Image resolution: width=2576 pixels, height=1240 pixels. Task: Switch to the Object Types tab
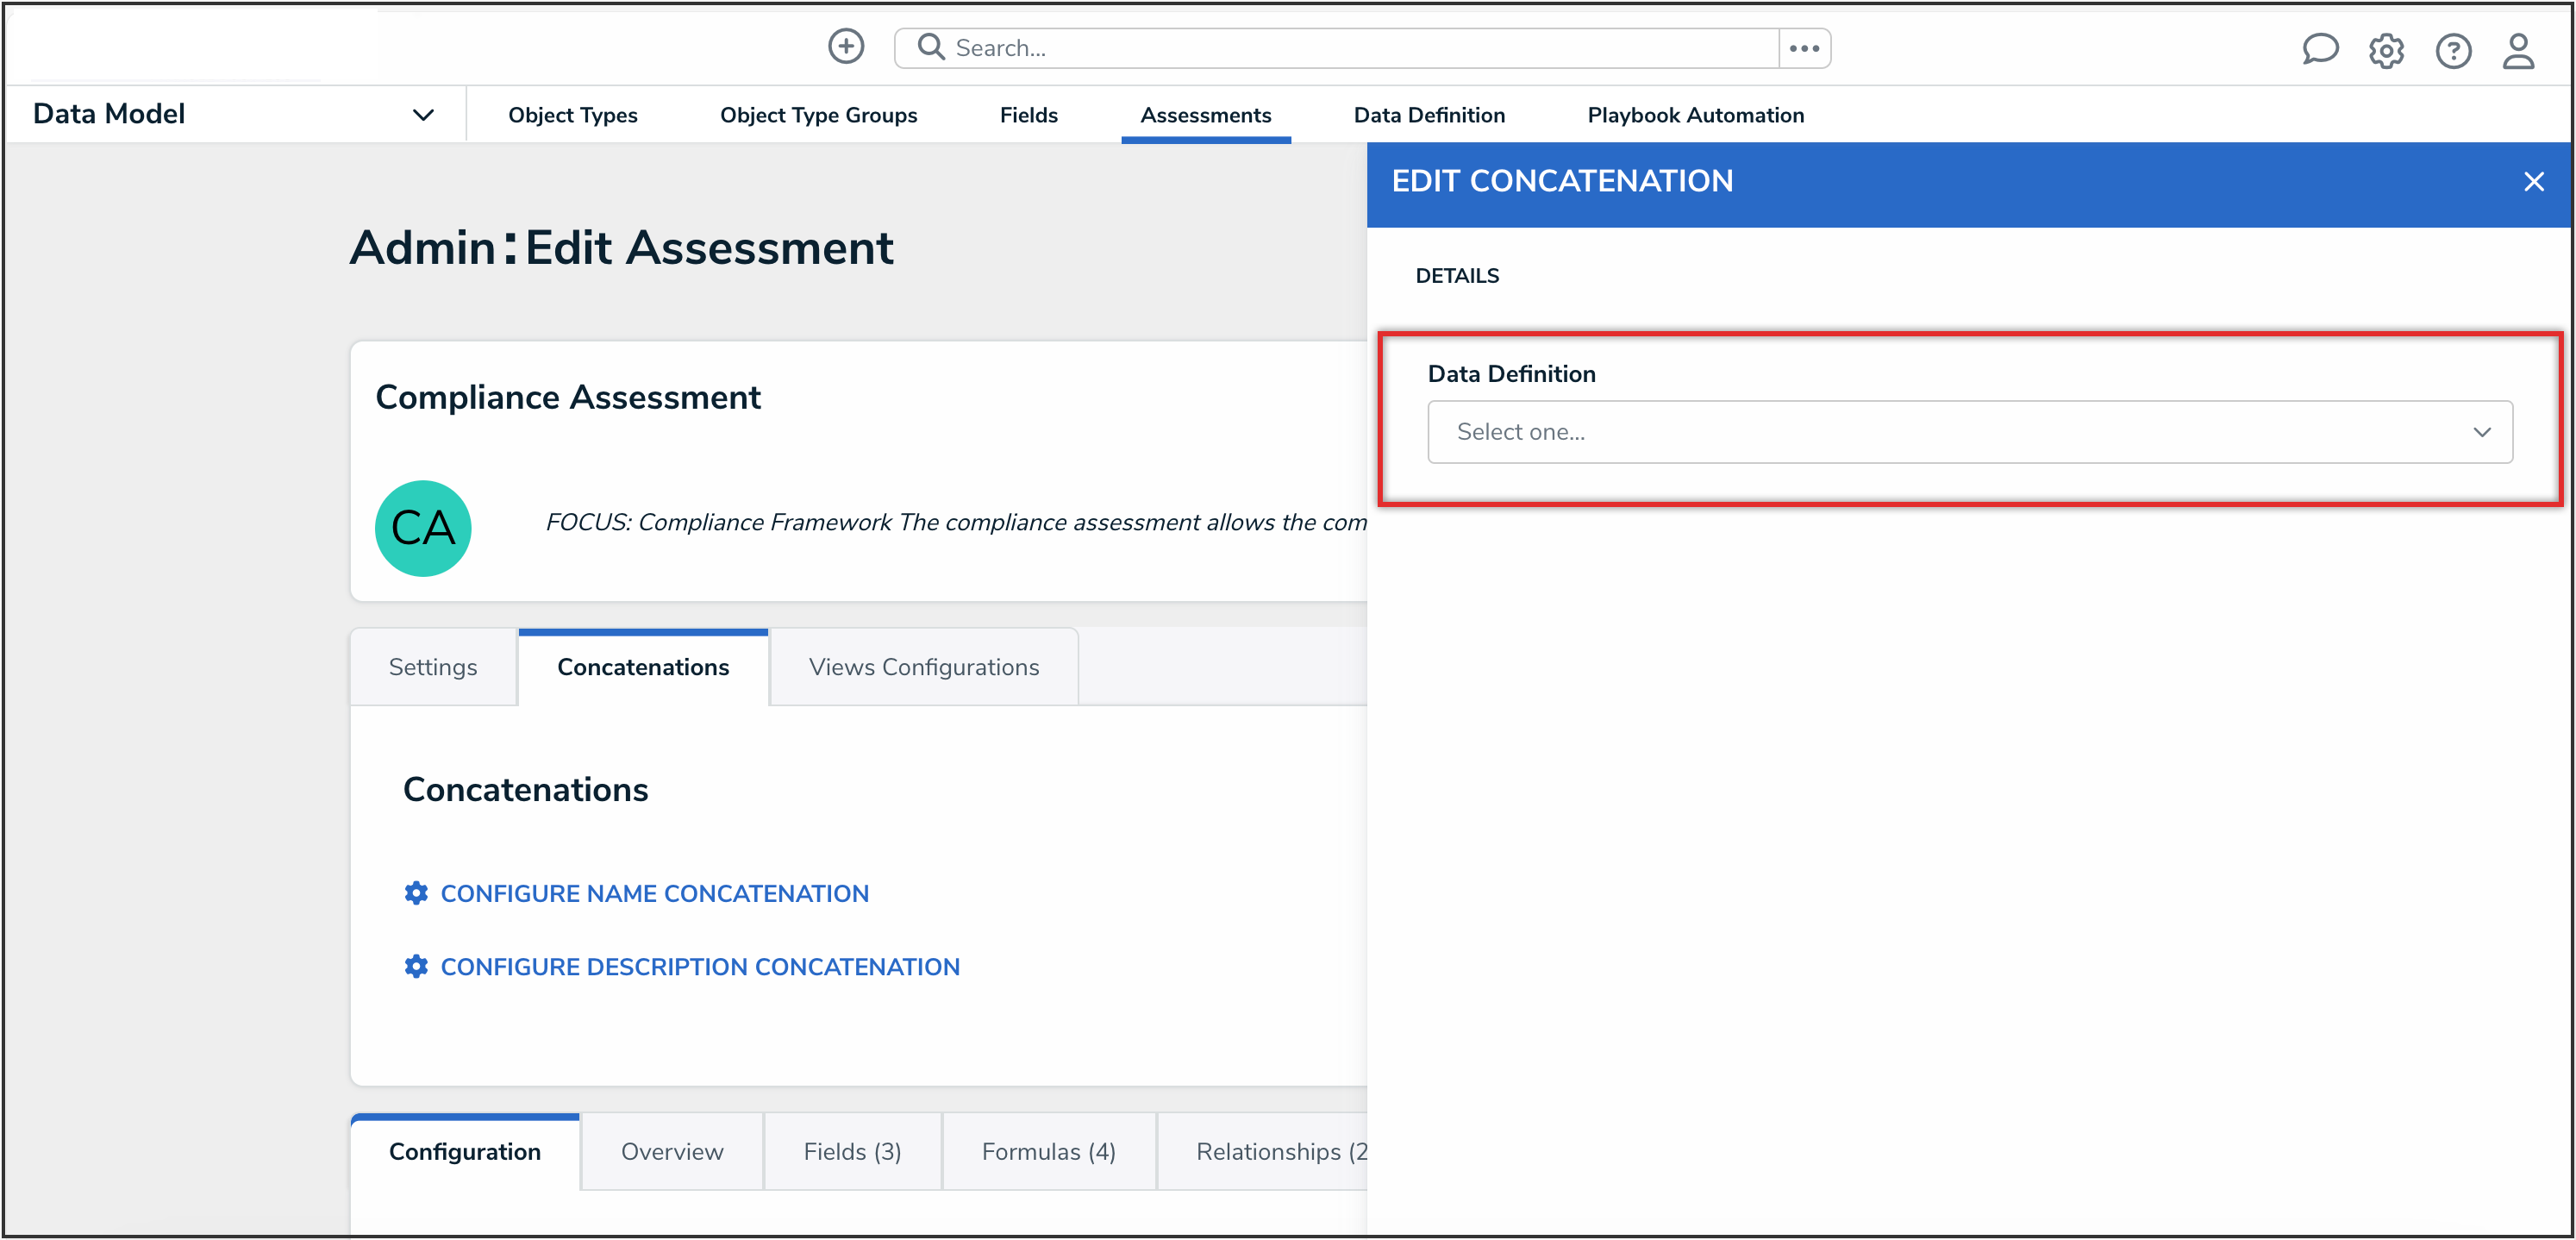572,115
